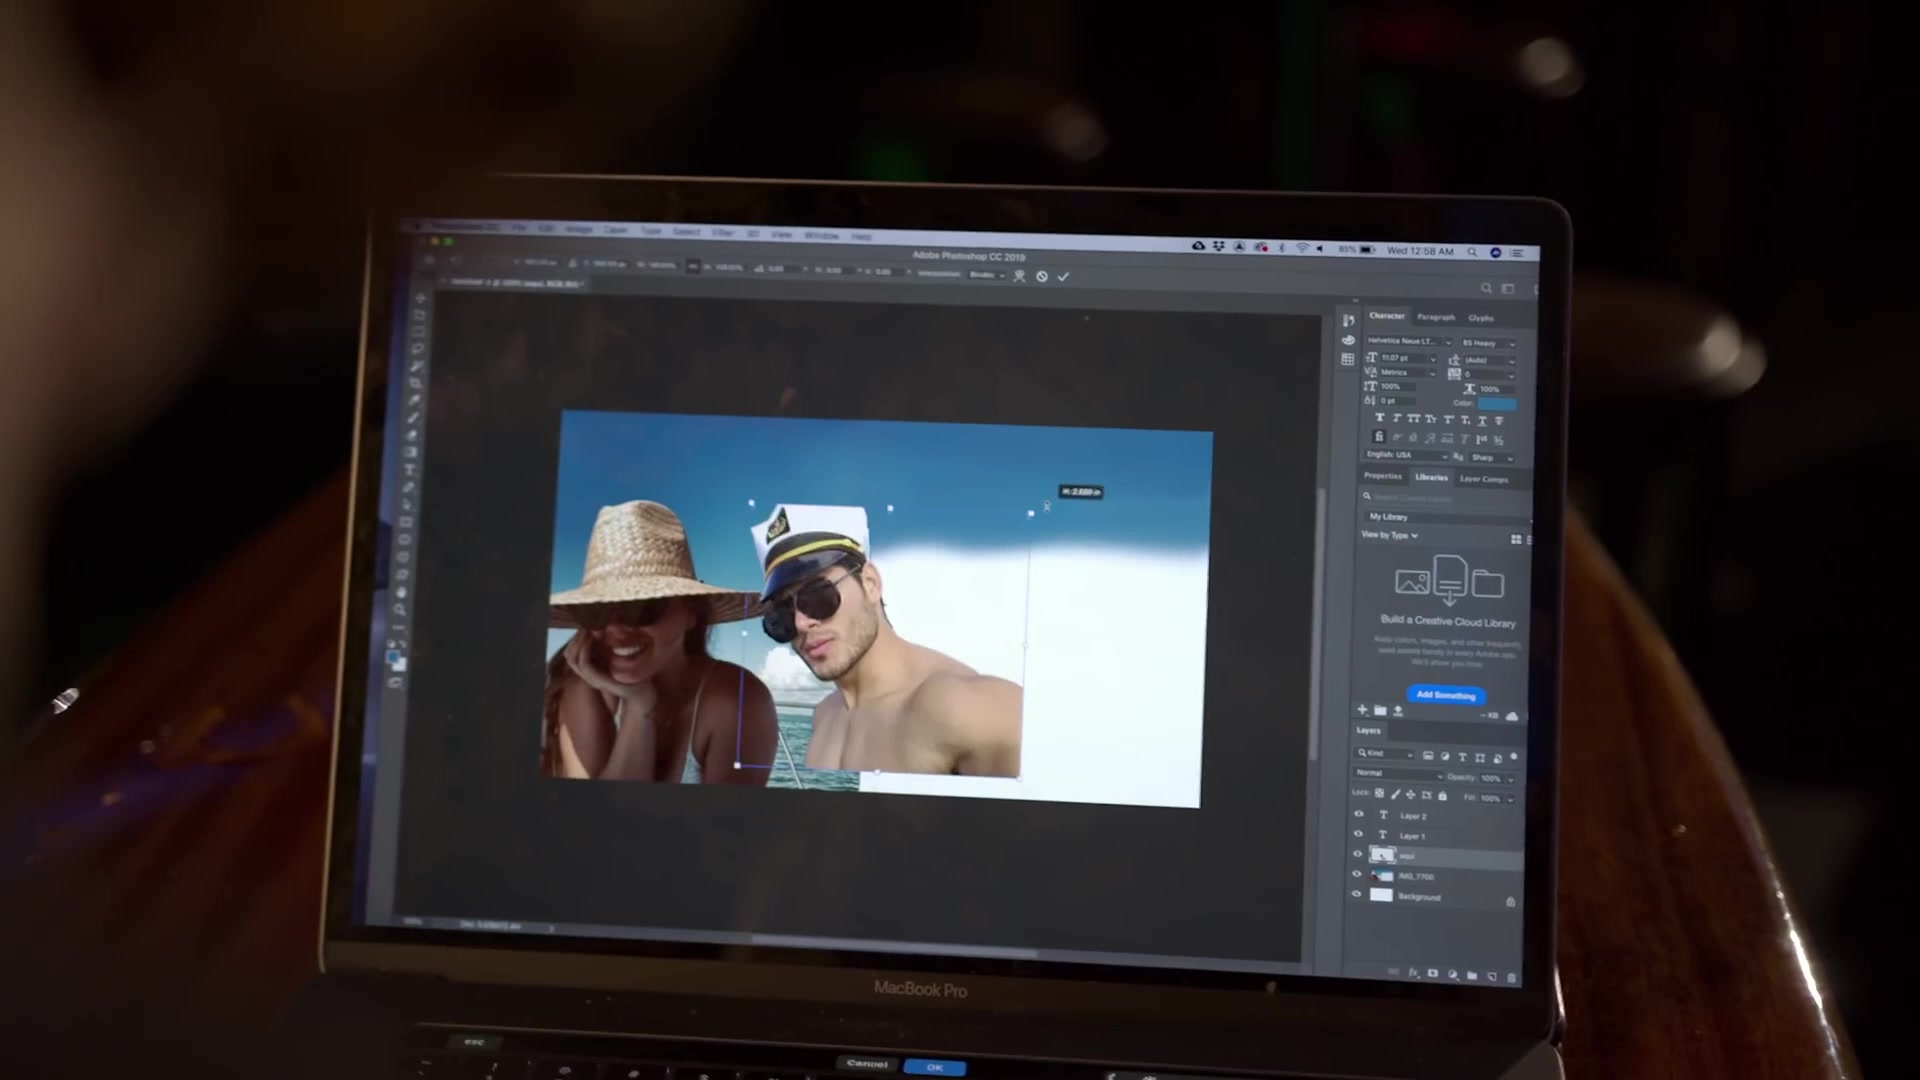Switch to the Paragraph tab
Image resolution: width=1920 pixels, height=1080 pixels.
click(x=1436, y=317)
